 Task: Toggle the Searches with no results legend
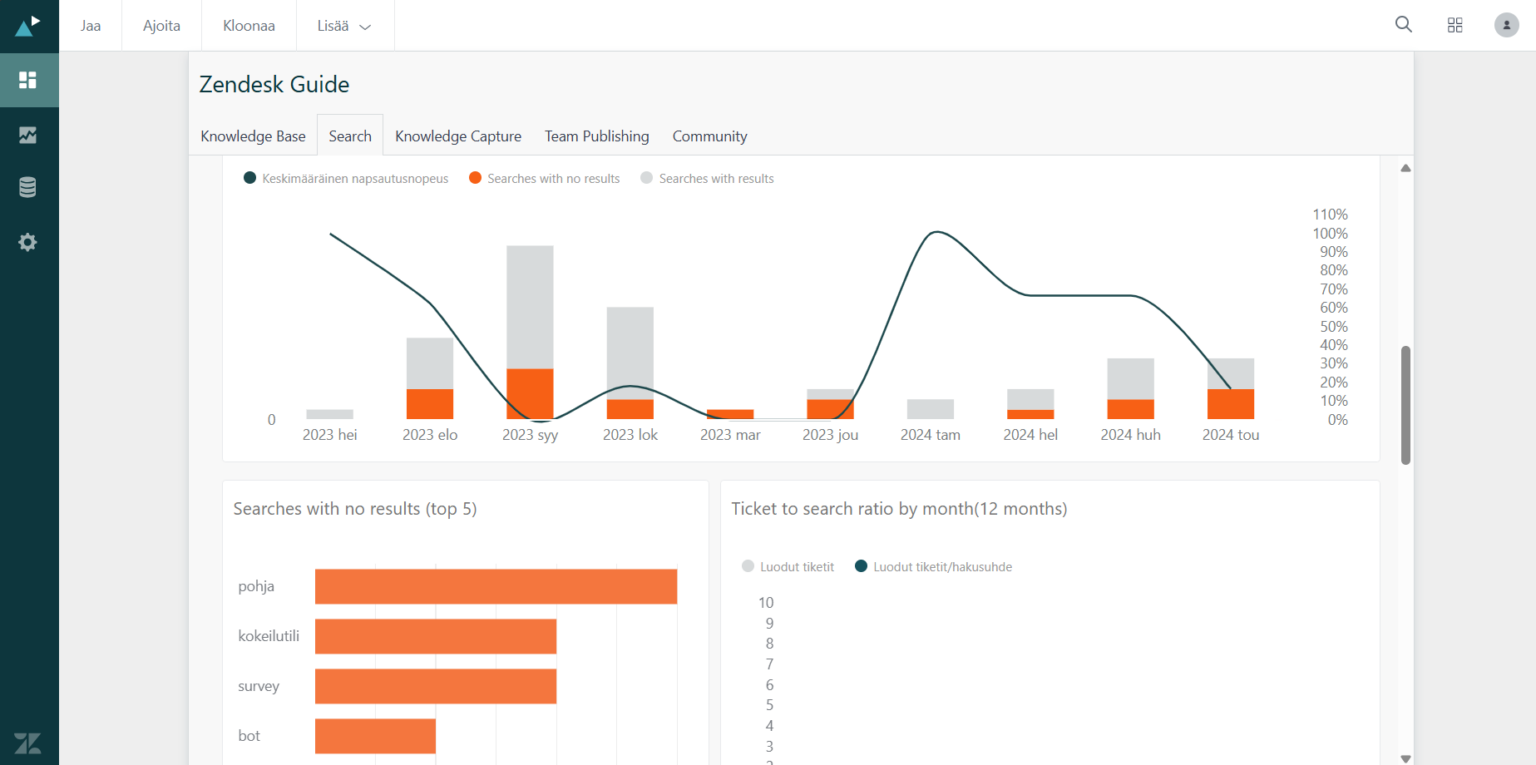544,178
